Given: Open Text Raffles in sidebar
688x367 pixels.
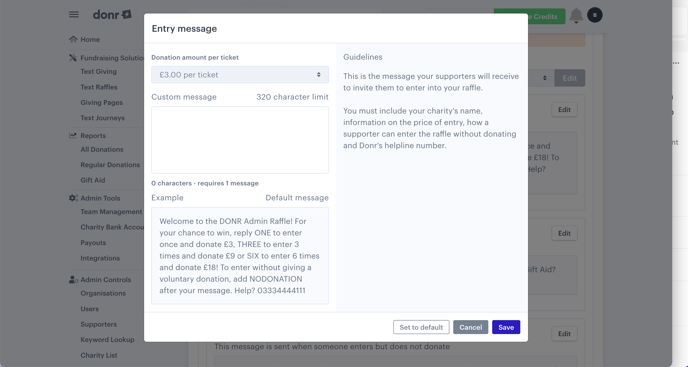Looking at the screenshot, I should pos(99,87).
